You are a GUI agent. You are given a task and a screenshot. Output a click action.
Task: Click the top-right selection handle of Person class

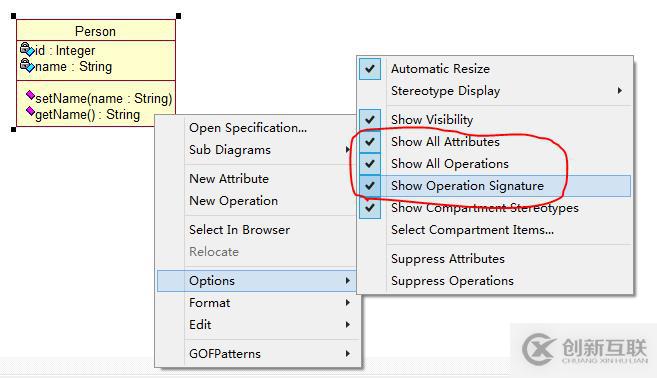pos(178,16)
